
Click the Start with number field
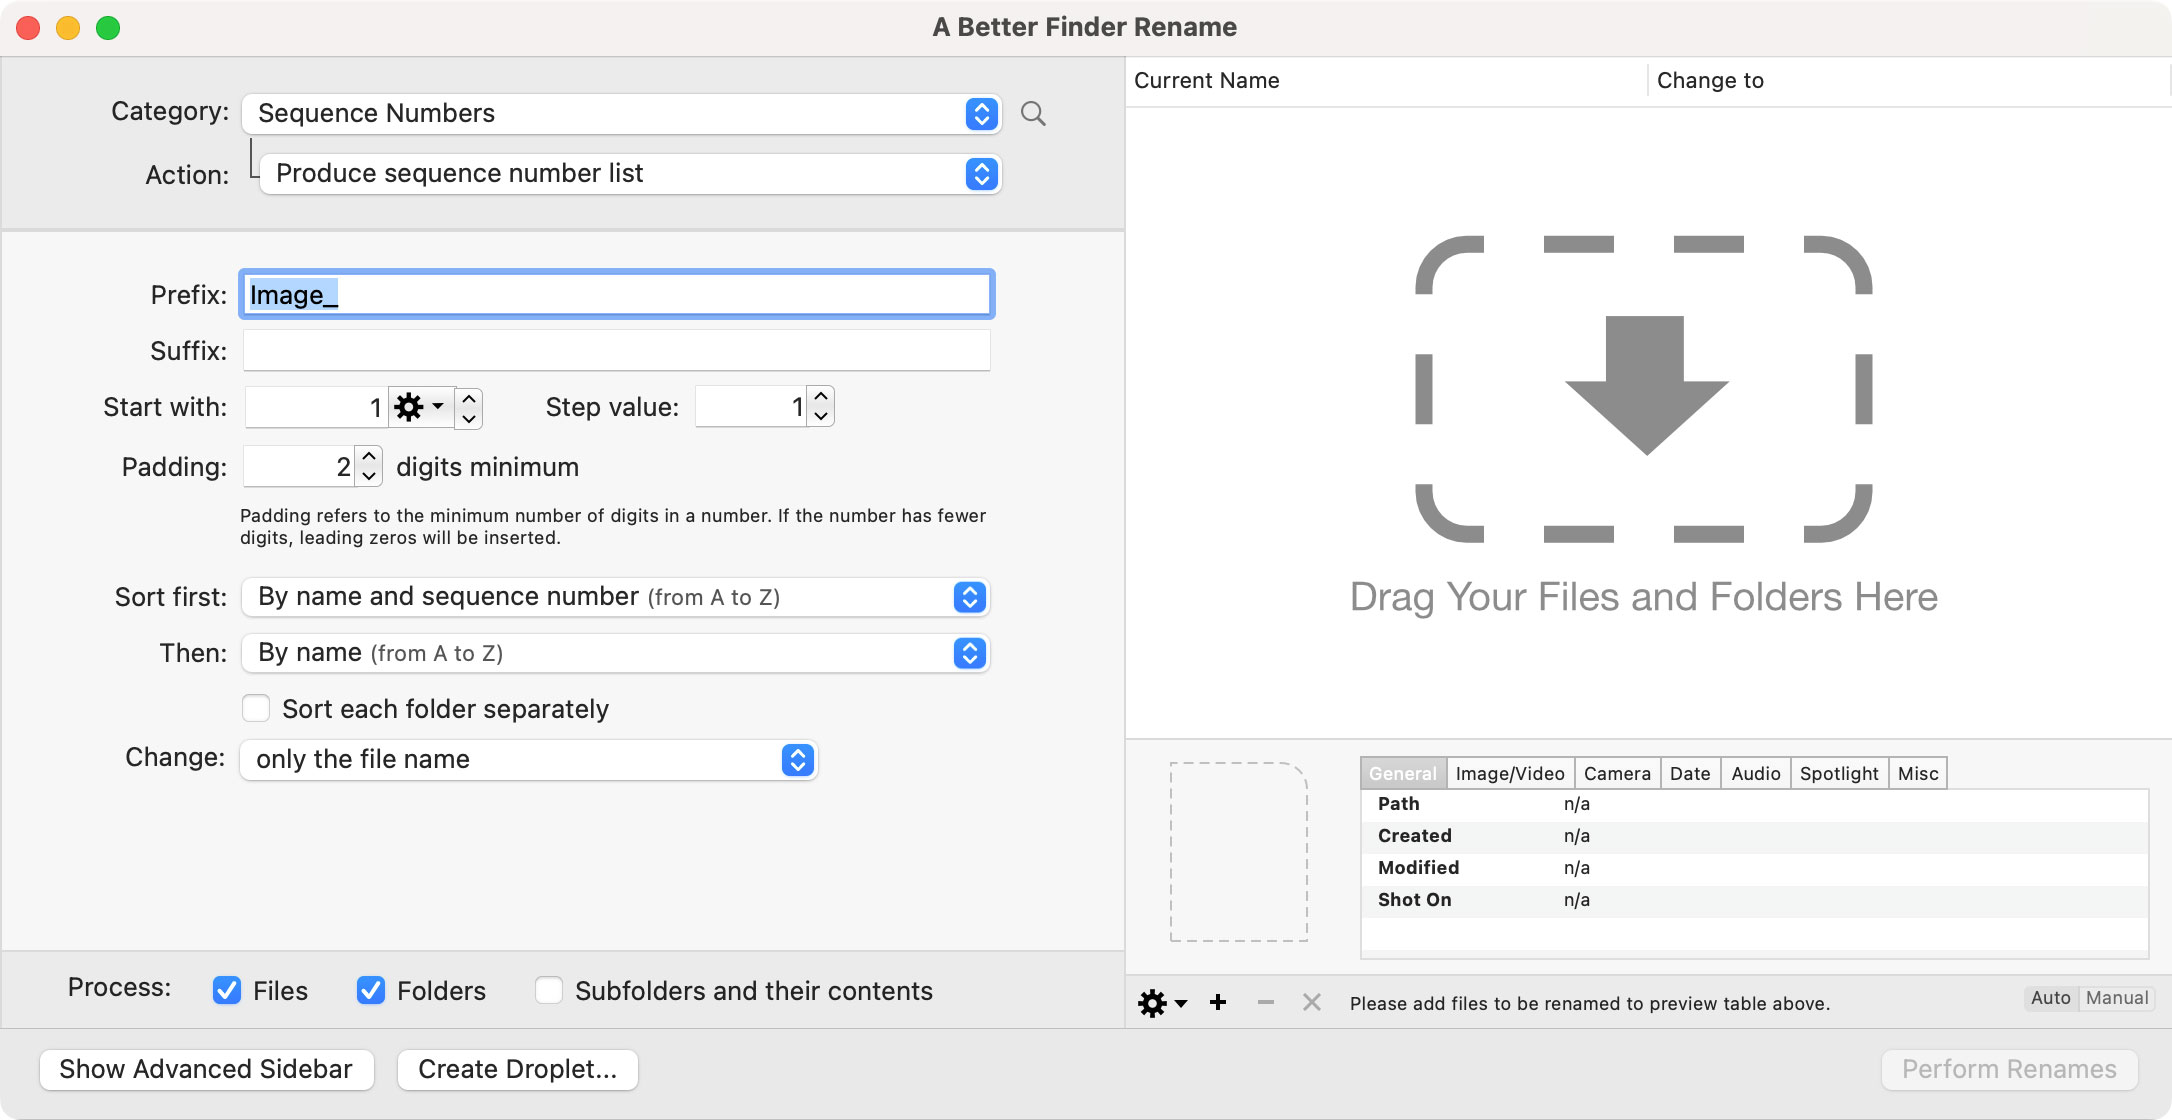(x=316, y=407)
